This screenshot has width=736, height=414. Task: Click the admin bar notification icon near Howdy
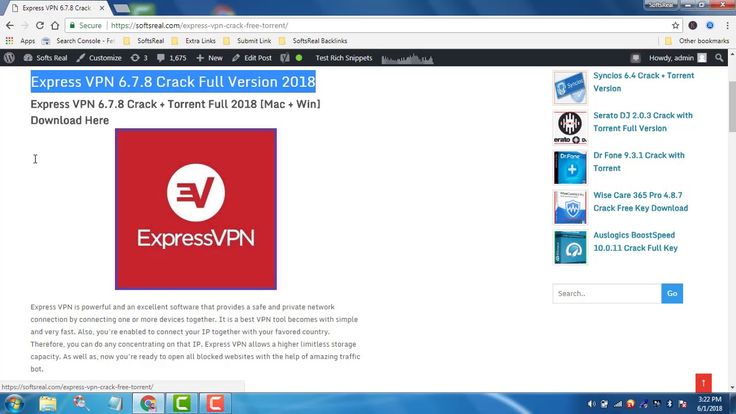[x=636, y=58]
